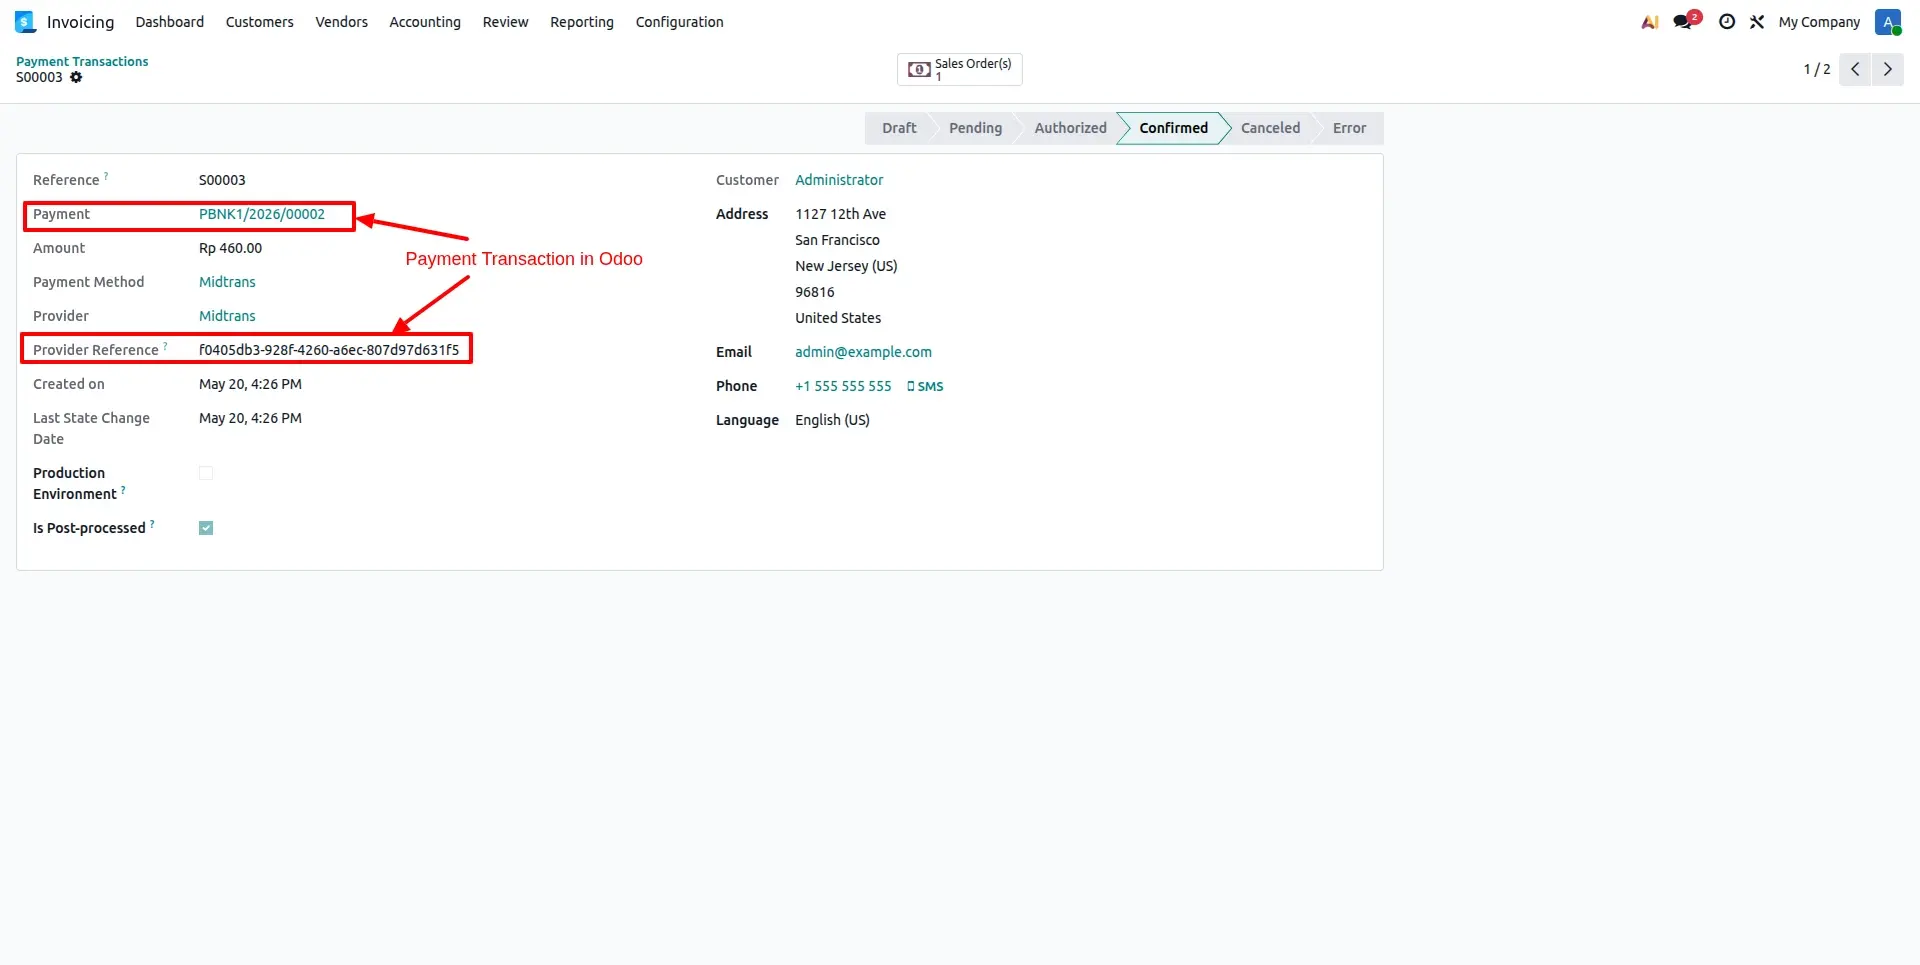The width and height of the screenshot is (1920, 965).
Task: Open the Administrator customer link
Action: [839, 180]
